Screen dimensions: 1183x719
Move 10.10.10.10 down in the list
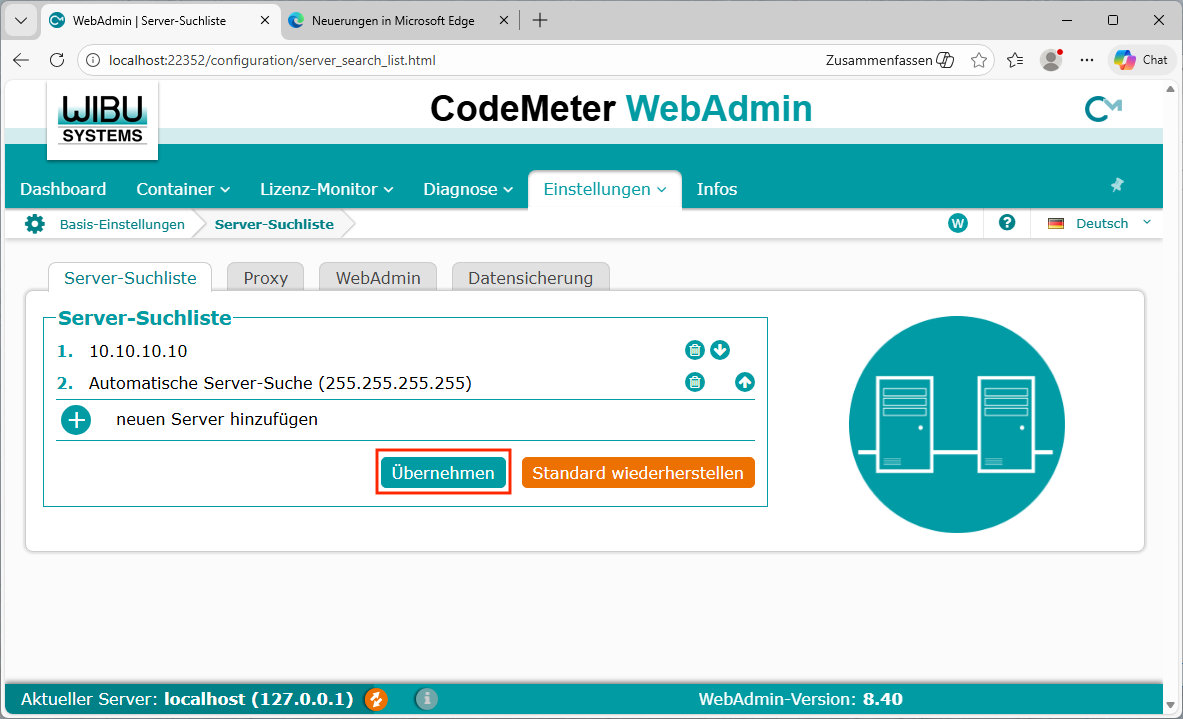click(720, 350)
